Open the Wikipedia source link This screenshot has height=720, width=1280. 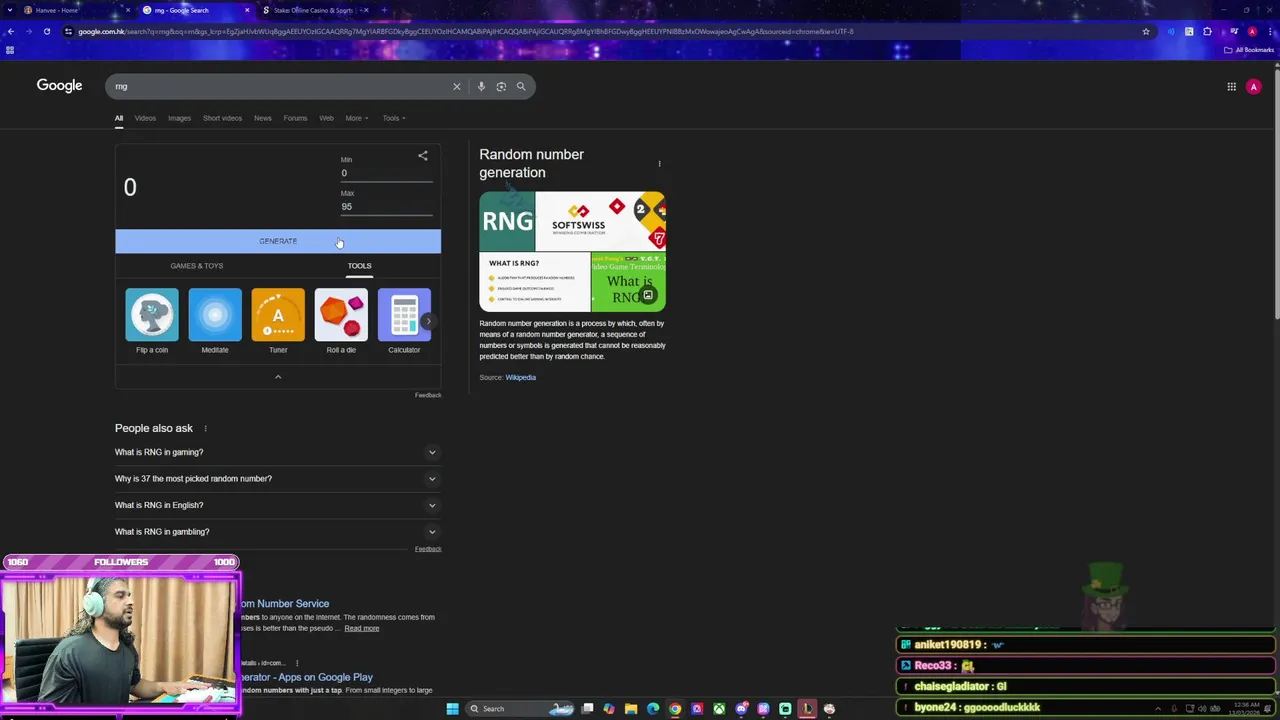(x=520, y=378)
